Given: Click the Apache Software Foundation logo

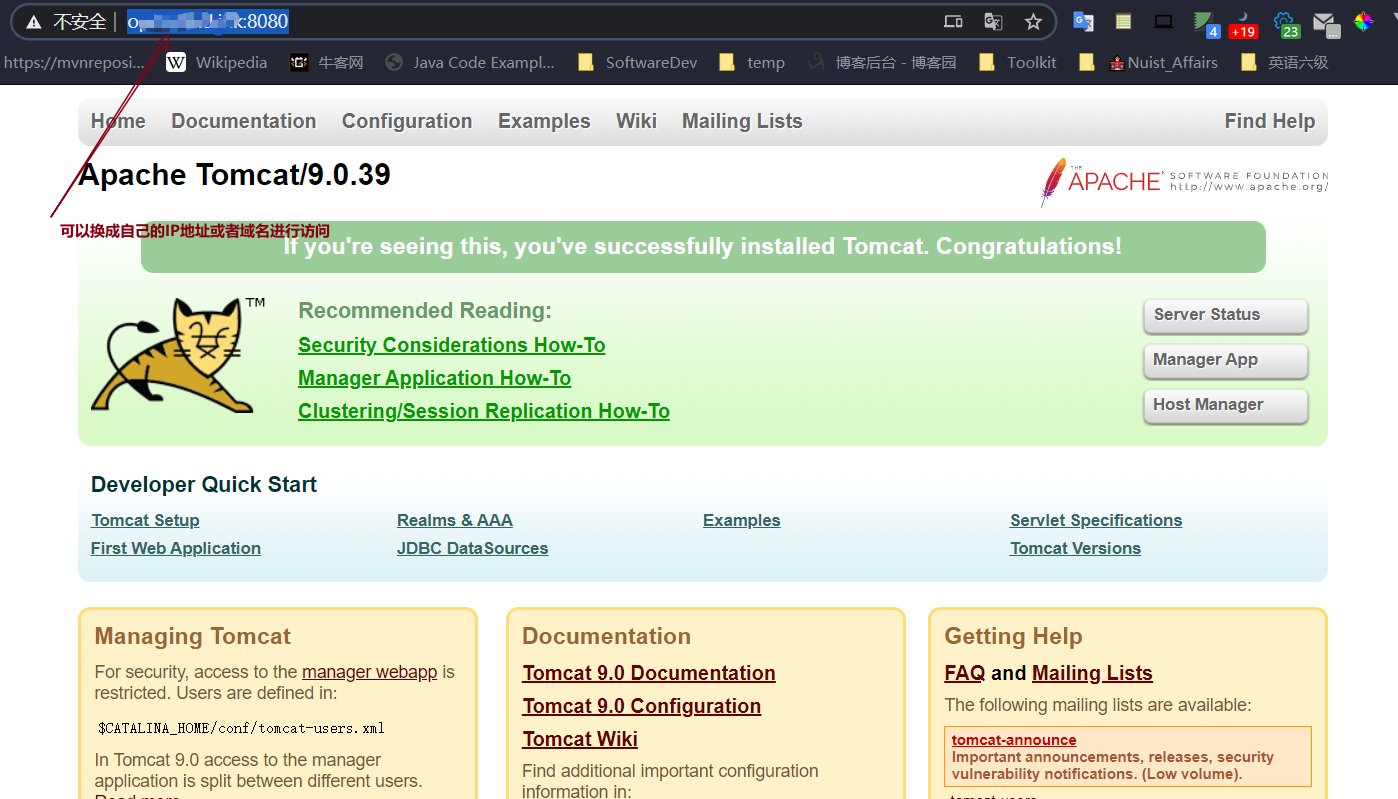Looking at the screenshot, I should pos(1184,181).
